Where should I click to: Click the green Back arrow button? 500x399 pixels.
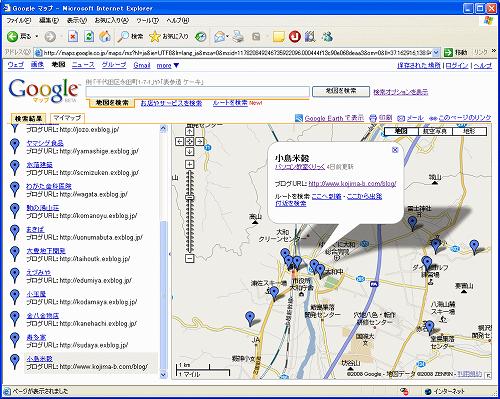[x=13, y=36]
